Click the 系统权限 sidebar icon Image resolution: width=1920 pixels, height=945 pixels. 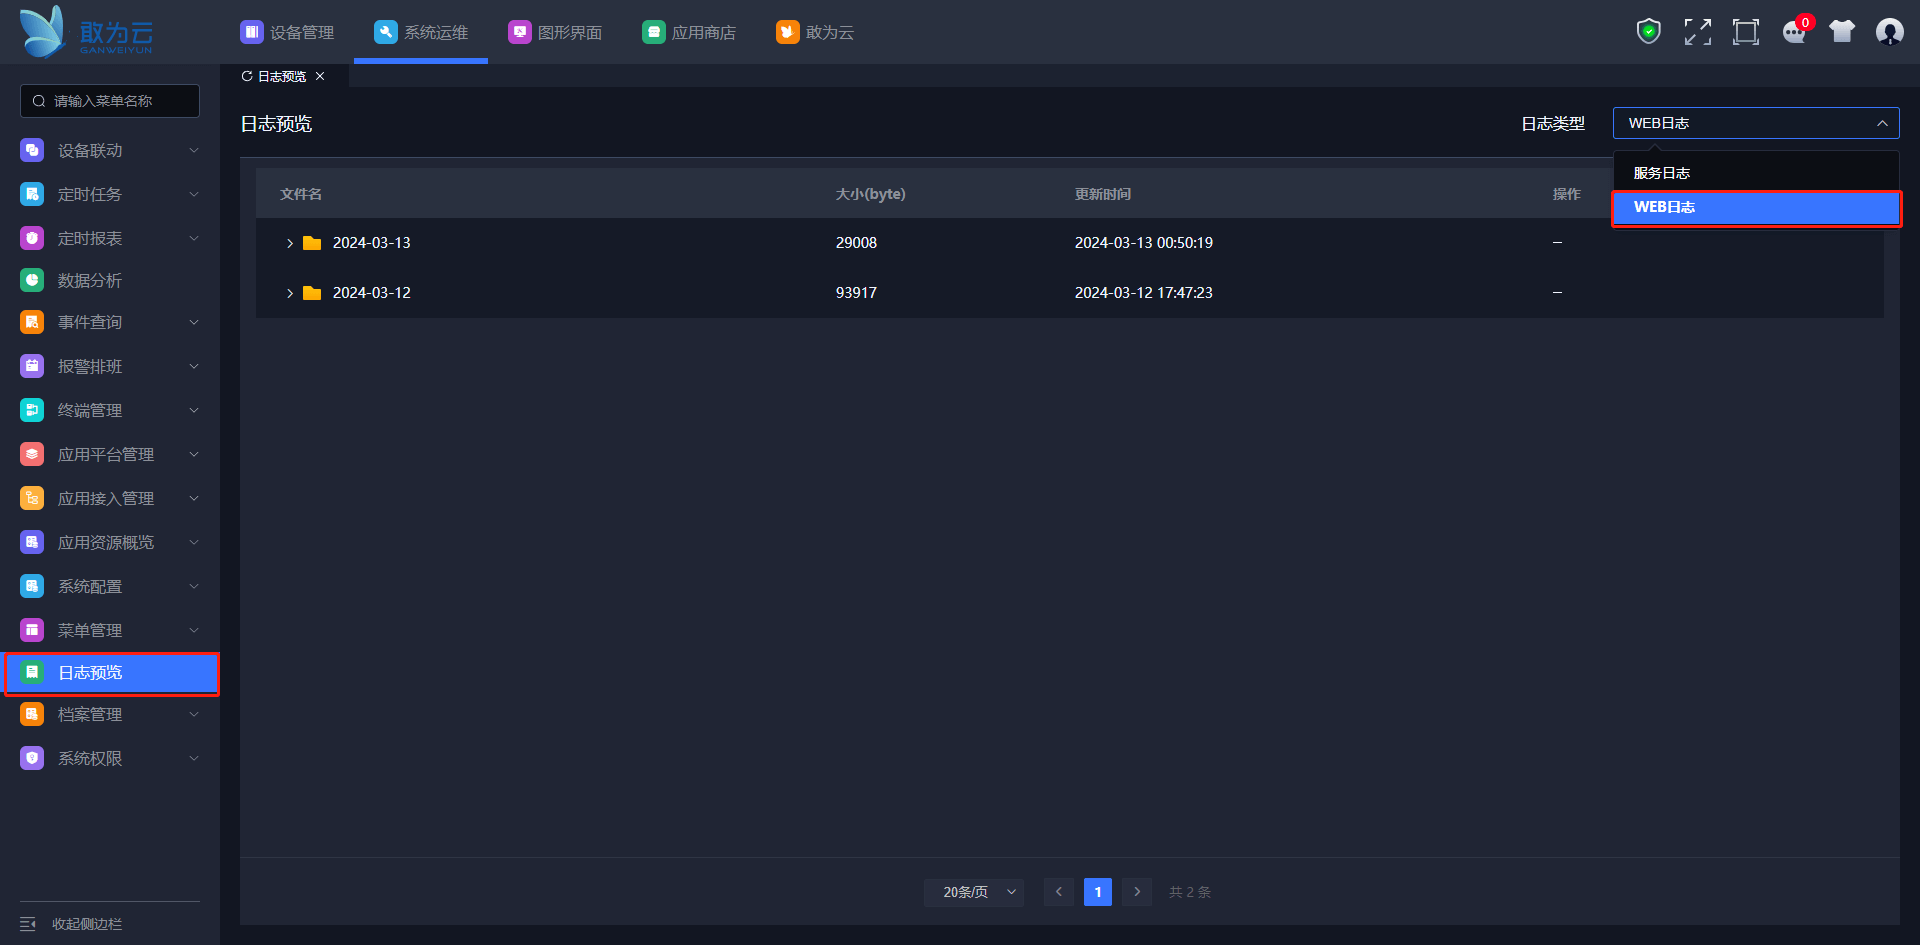point(32,758)
